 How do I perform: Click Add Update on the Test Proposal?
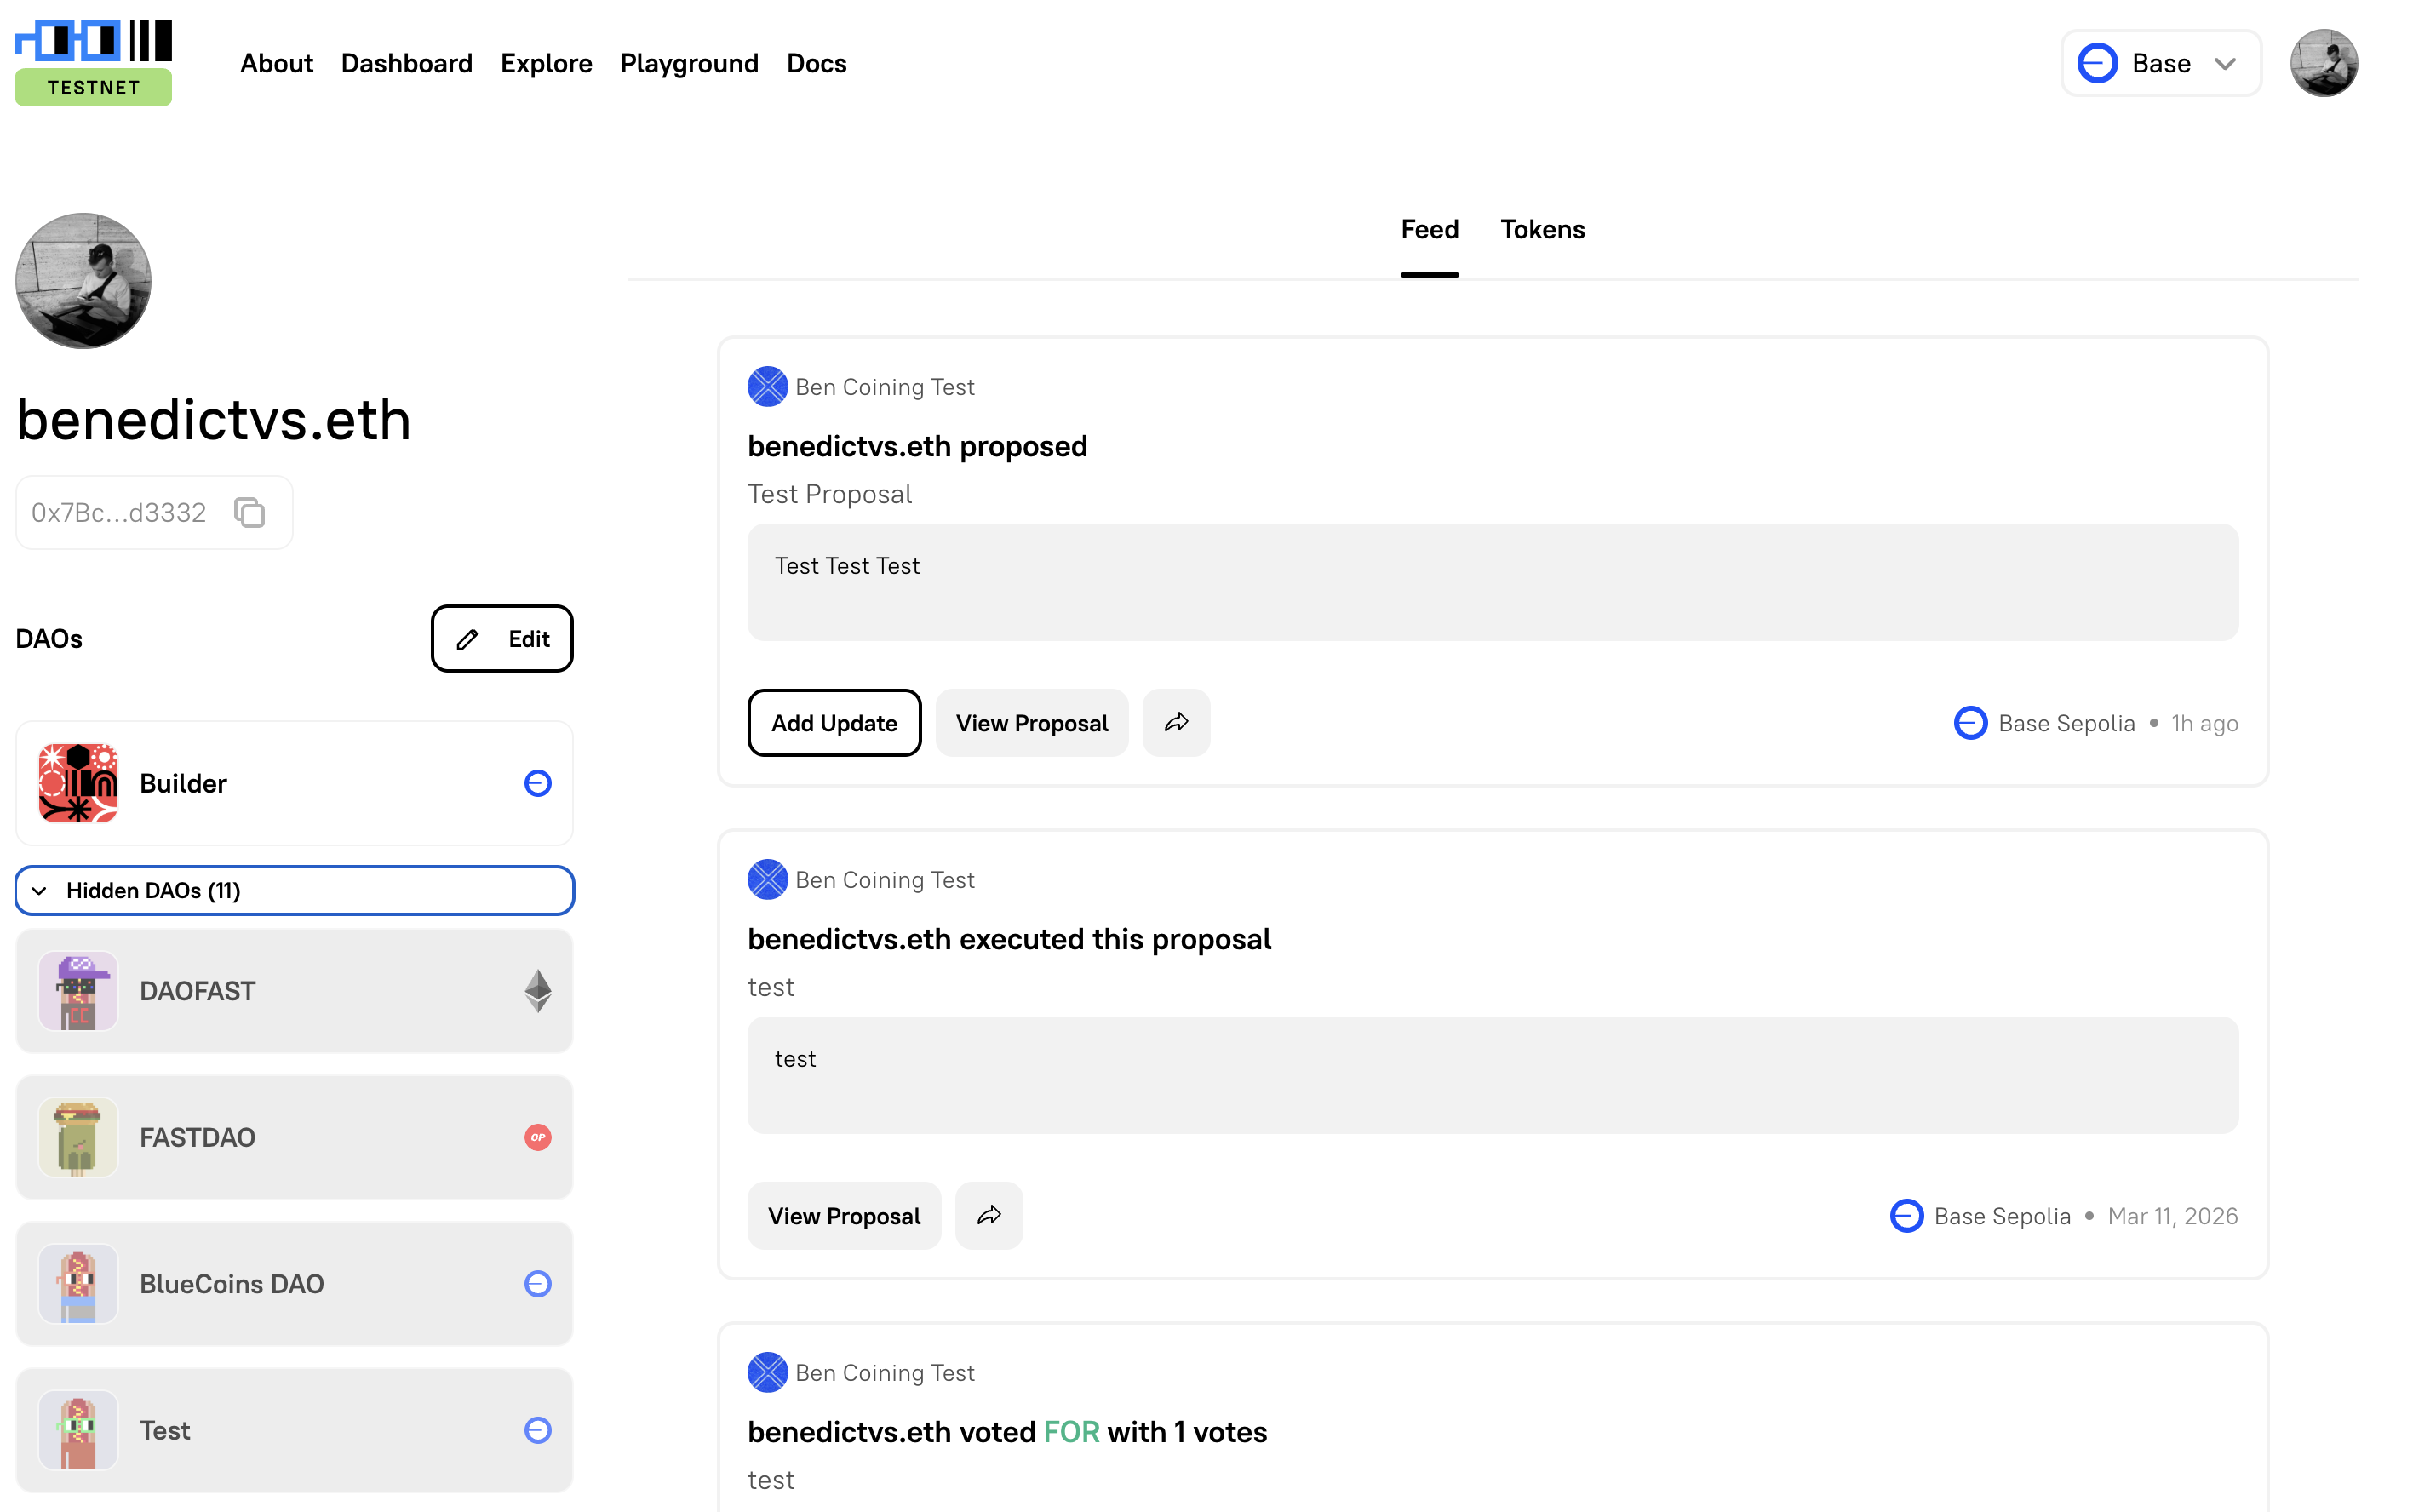click(833, 722)
